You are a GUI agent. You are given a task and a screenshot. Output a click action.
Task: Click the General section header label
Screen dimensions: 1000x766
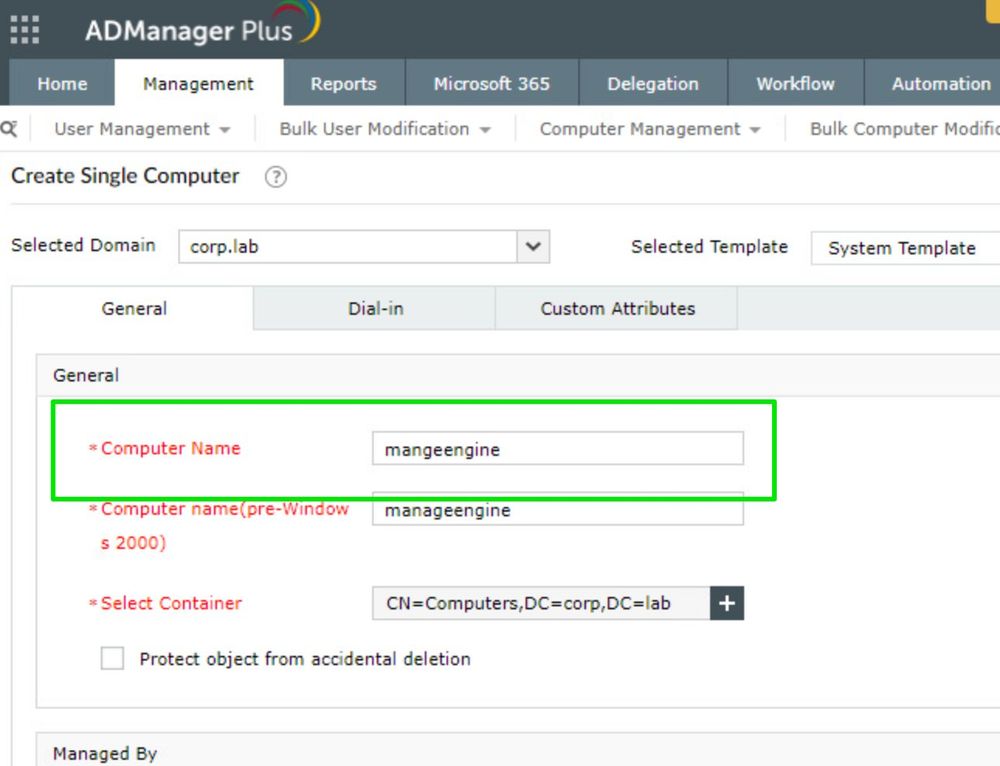point(86,375)
